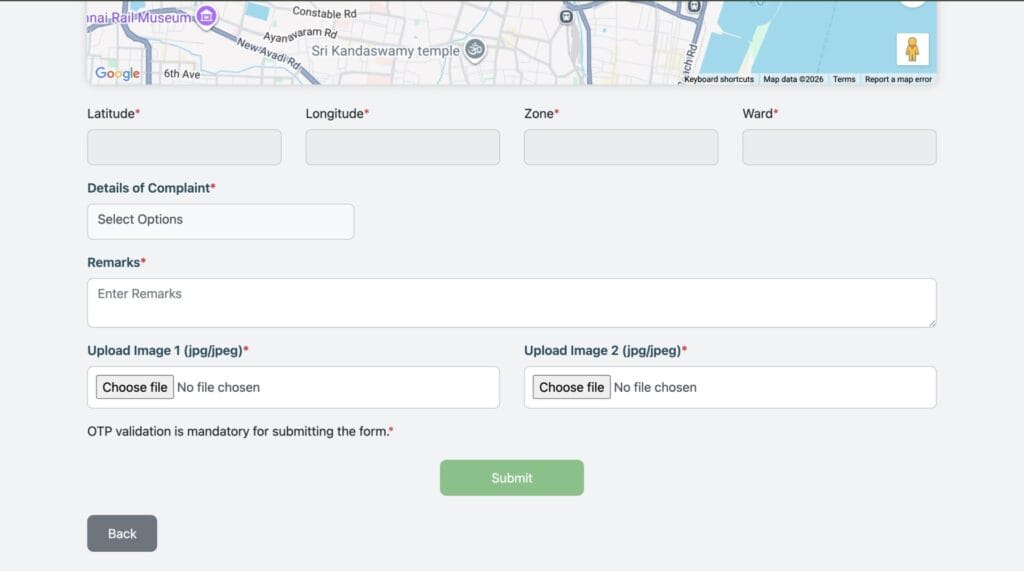Click the '6th Ave' map label
Image resolution: width=1024 pixels, height=571 pixels.
182,74
